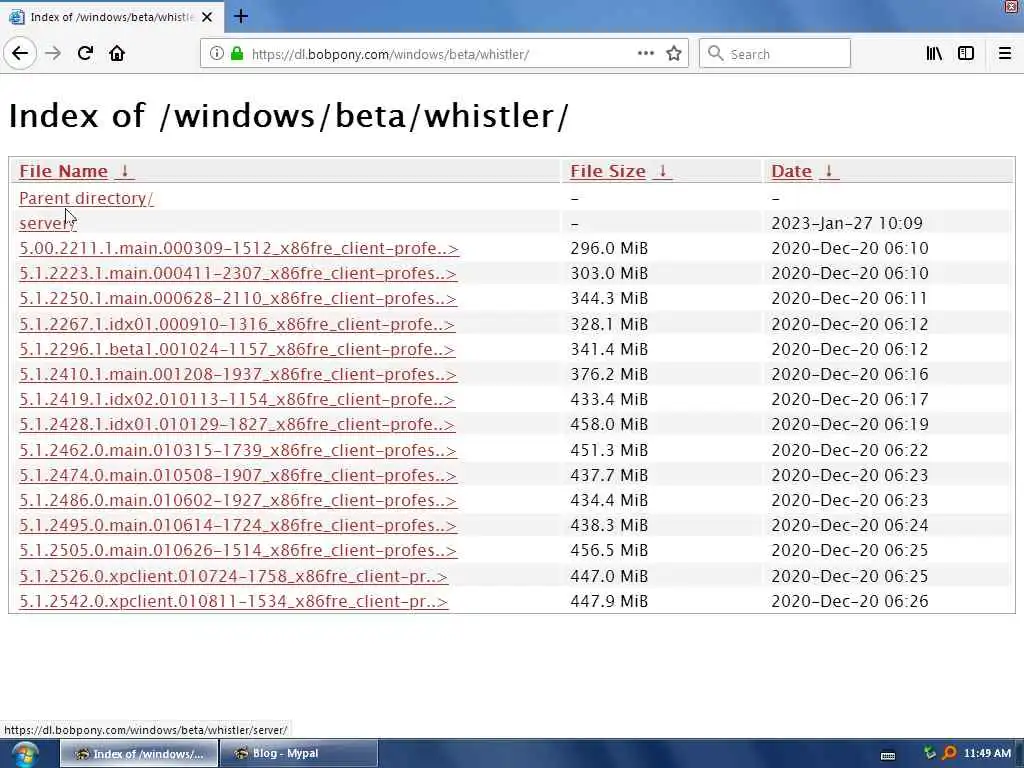Viewport: 1024px width, 768px height.
Task: Bookmark this page with the star
Action: [x=674, y=54]
